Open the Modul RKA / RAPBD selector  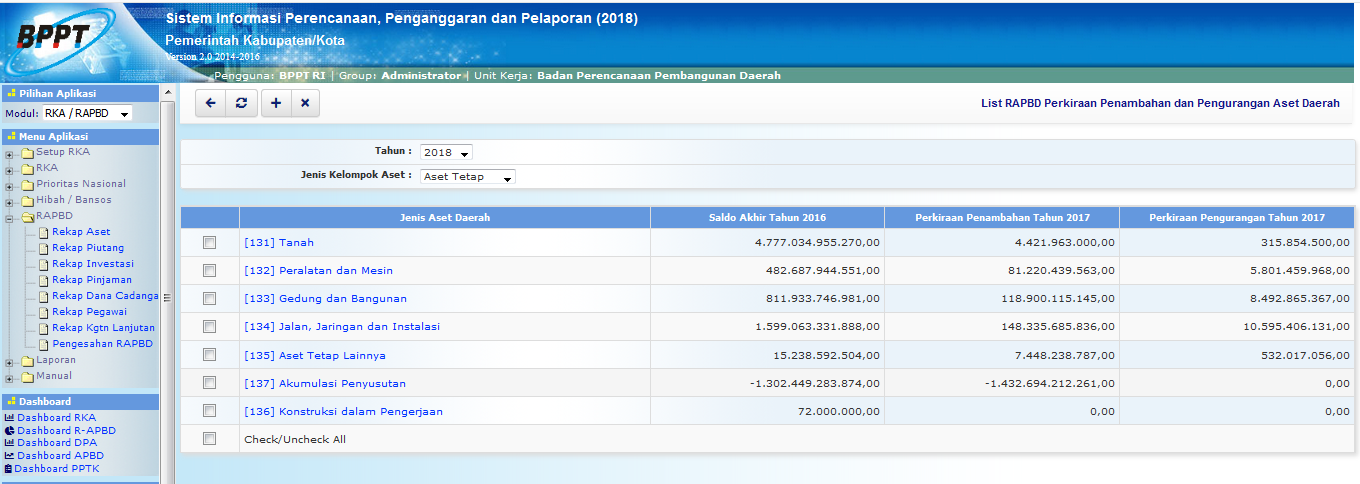coord(87,114)
